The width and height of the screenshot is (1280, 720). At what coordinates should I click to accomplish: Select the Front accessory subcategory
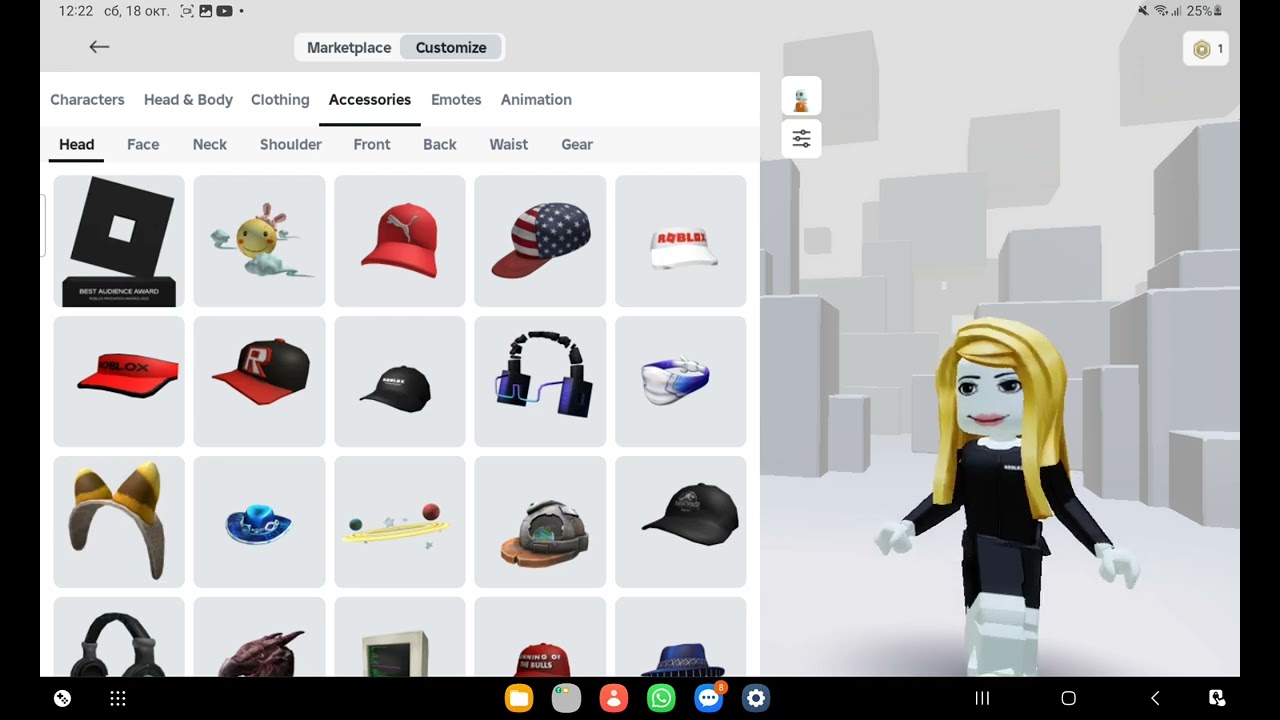tap(372, 145)
